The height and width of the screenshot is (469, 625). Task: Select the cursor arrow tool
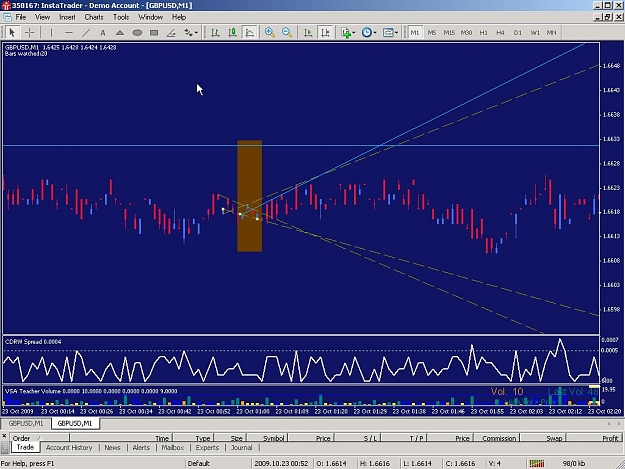12,33
